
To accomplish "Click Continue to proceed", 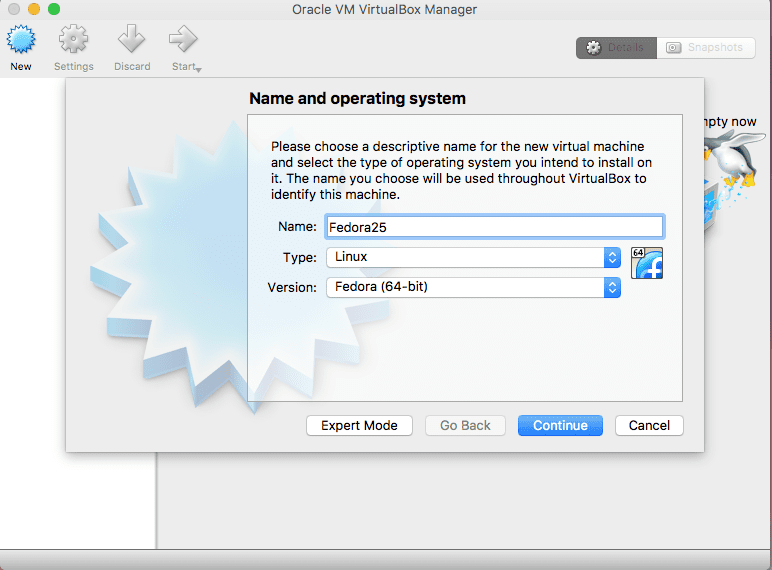I will coord(560,425).
